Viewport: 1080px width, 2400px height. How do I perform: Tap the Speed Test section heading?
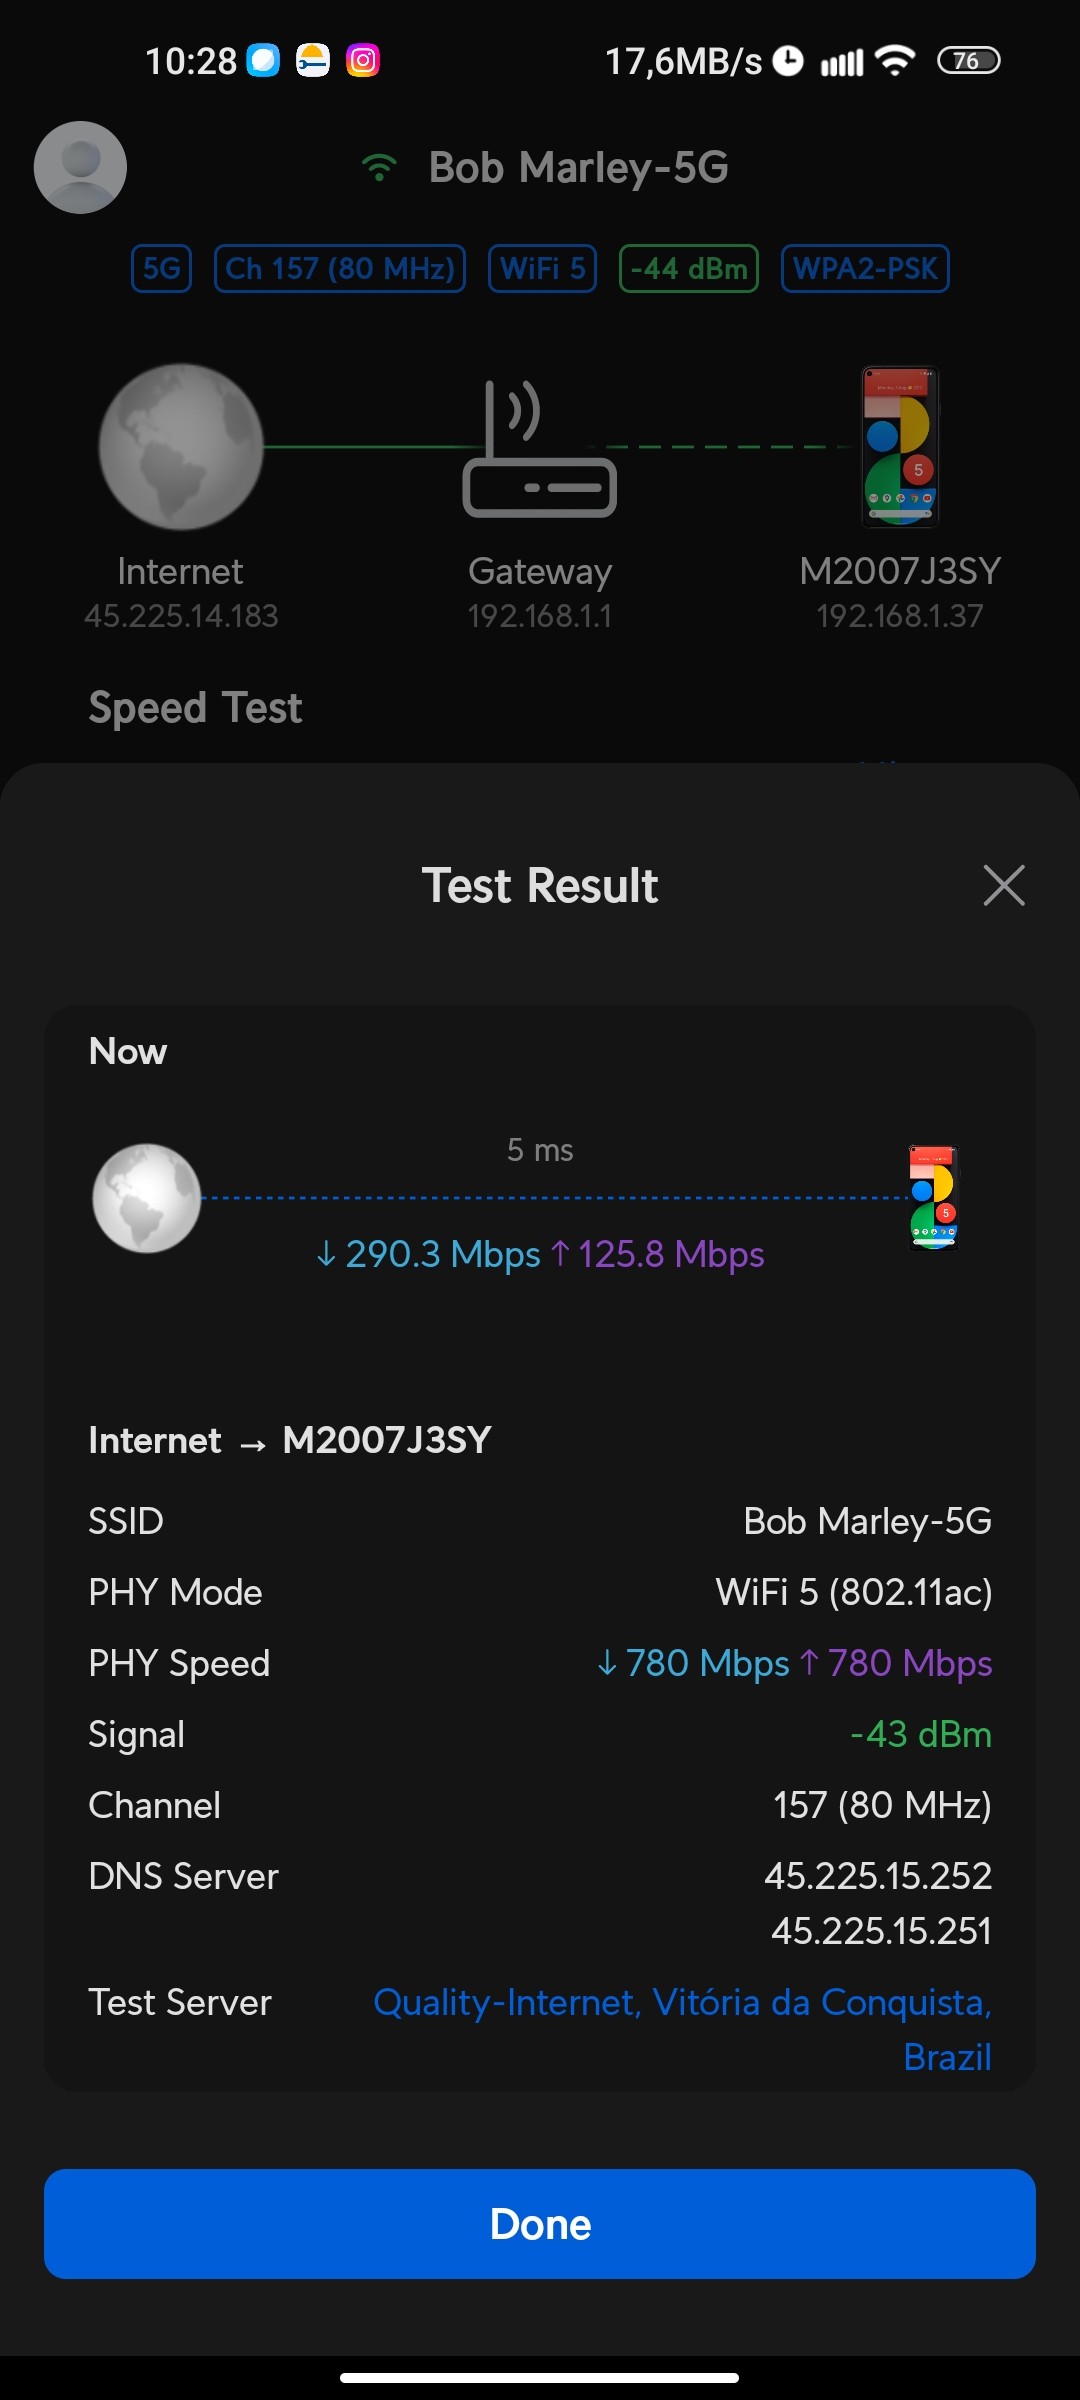(x=195, y=708)
